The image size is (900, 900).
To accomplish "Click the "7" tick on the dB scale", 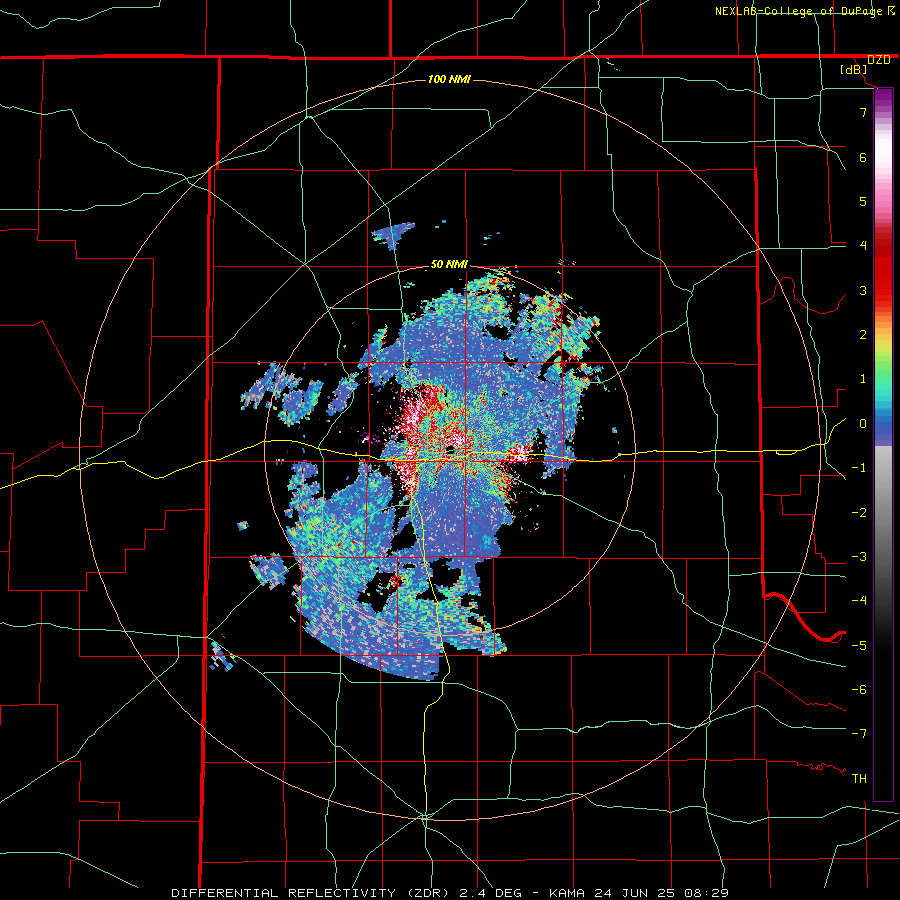I will 863,112.
